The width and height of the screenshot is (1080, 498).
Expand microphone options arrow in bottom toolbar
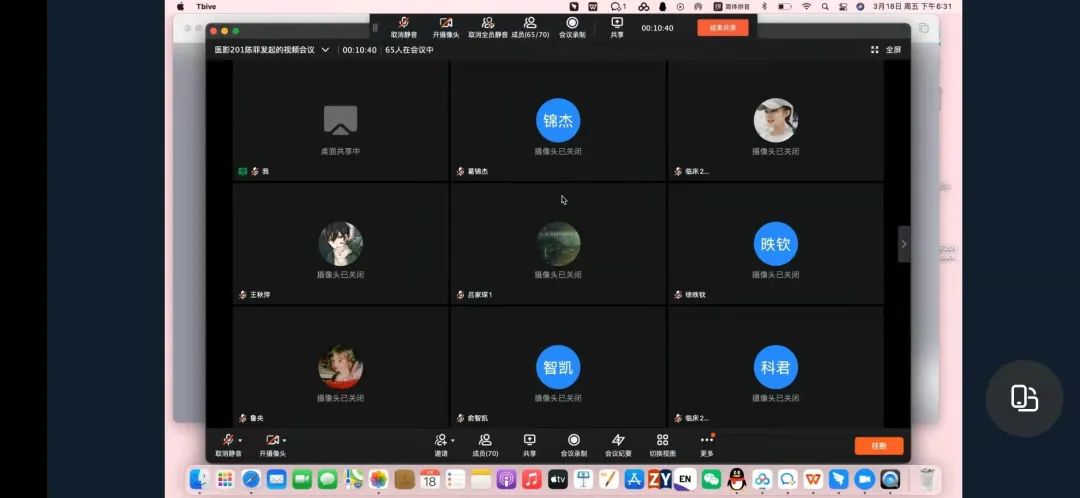click(240, 440)
